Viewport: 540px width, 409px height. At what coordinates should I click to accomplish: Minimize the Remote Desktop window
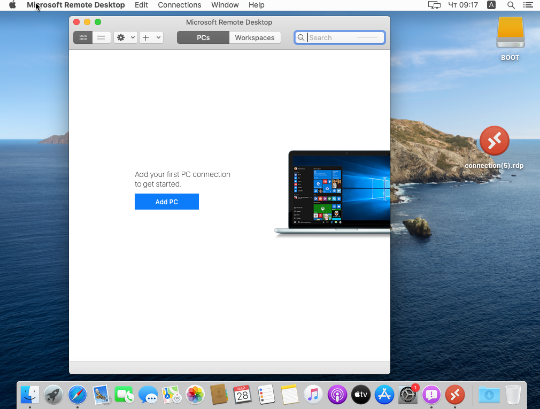click(x=87, y=22)
